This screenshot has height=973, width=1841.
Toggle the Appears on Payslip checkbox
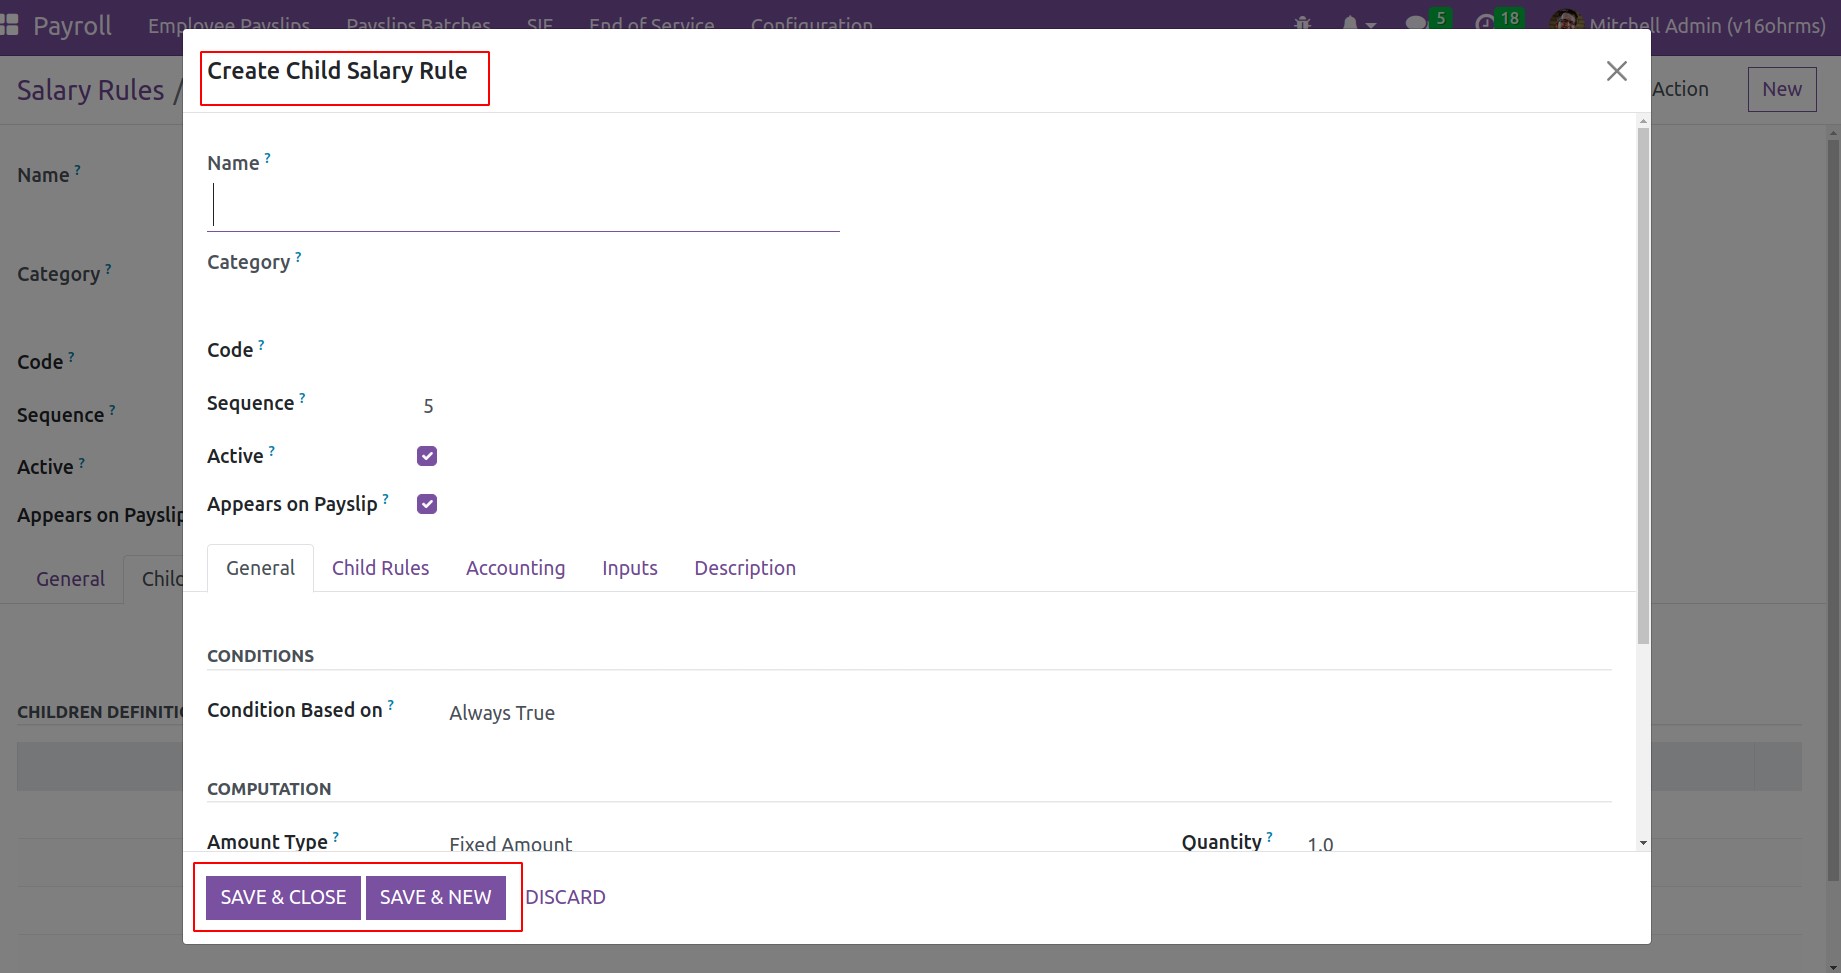427,504
